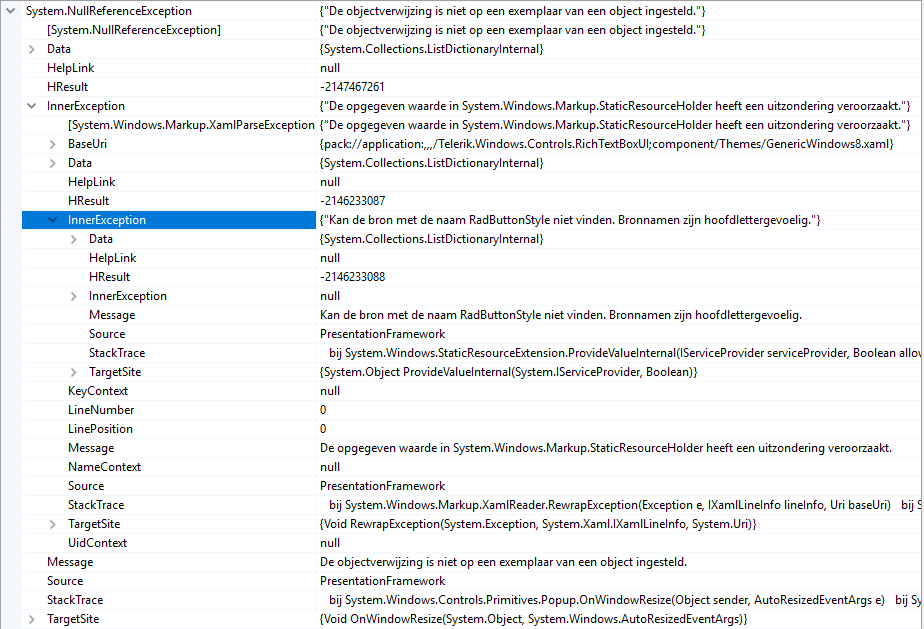Click the KeyContext null value

[x=330, y=391]
